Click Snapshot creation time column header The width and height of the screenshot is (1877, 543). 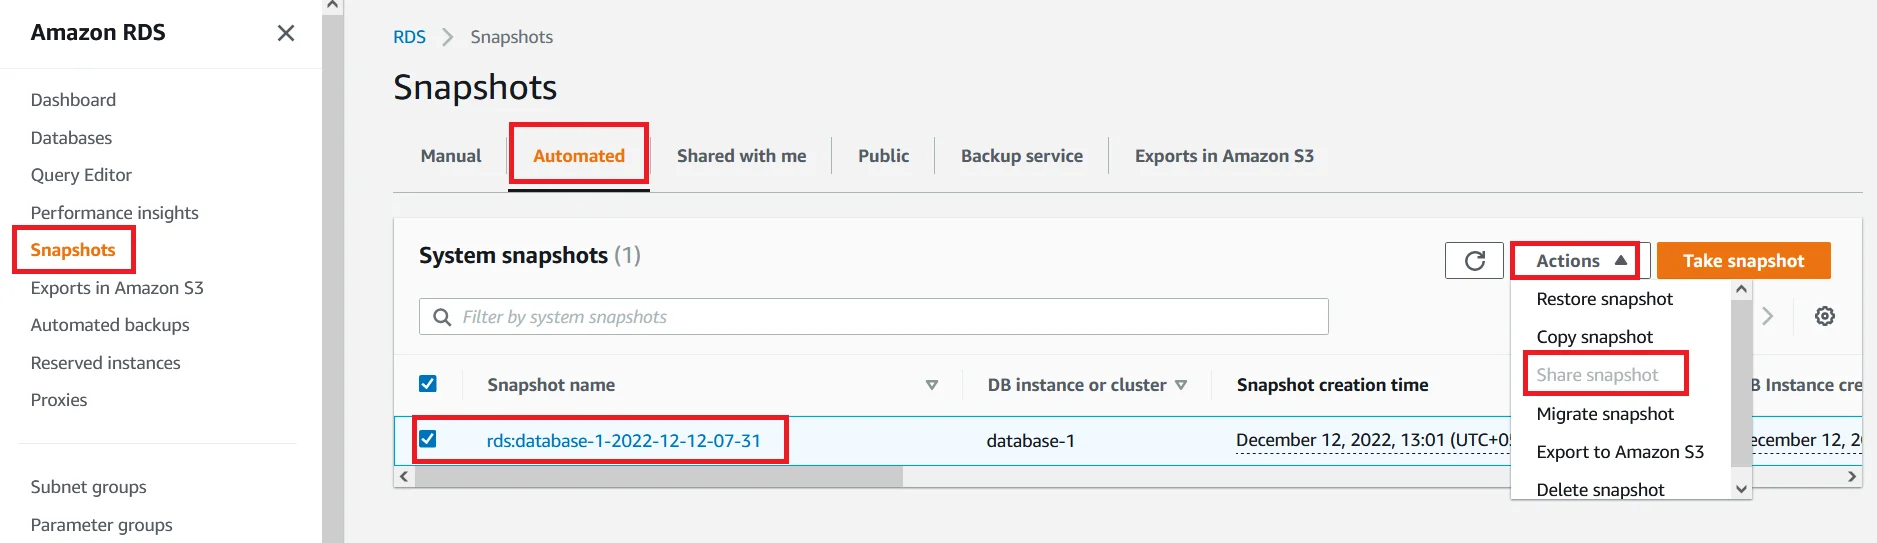1332,385
